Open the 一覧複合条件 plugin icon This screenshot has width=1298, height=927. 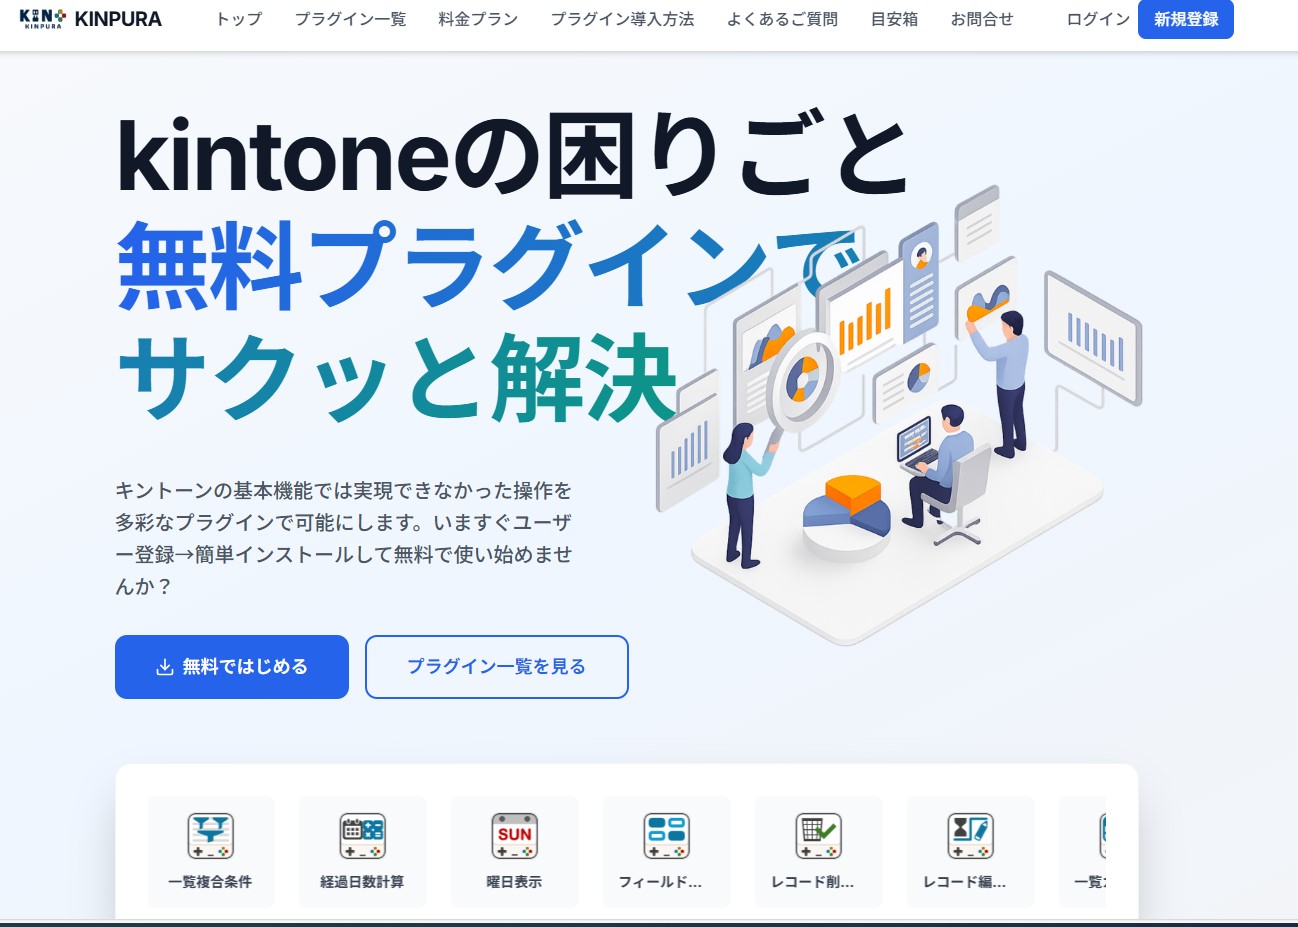[211, 836]
